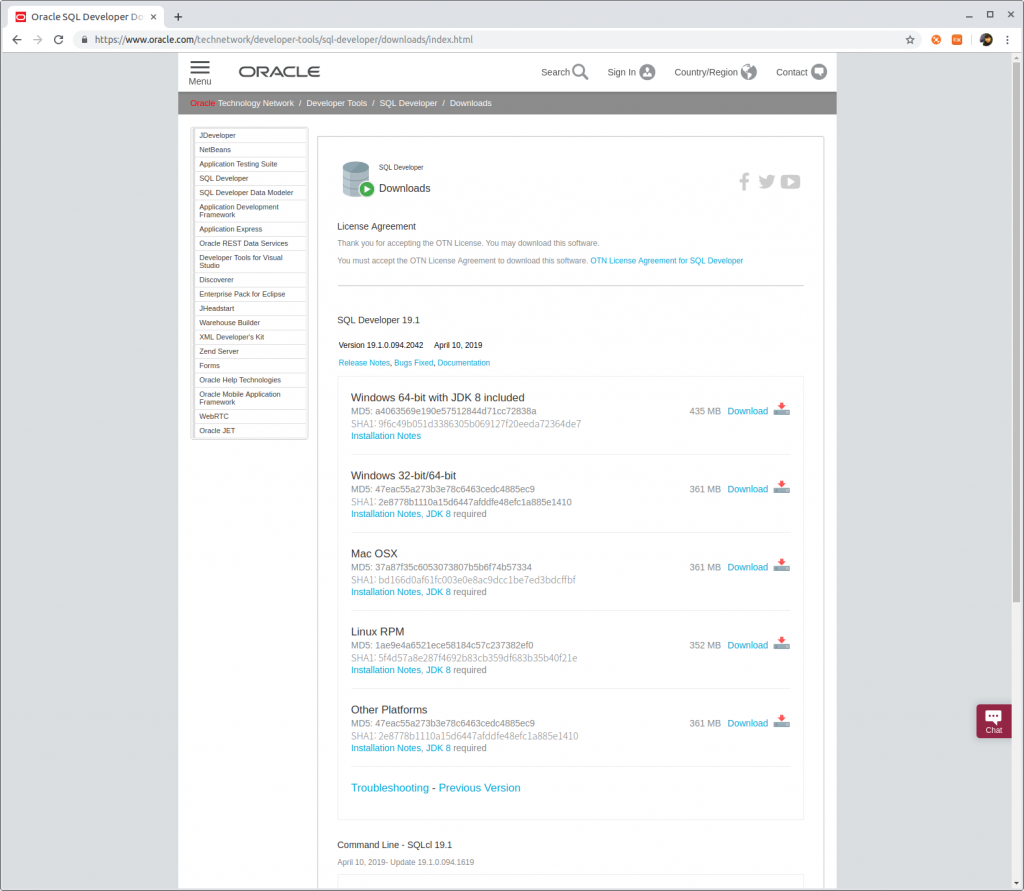Image resolution: width=1024 pixels, height=891 pixels.
Task: Open Country/Region globe icon
Action: [x=749, y=72]
